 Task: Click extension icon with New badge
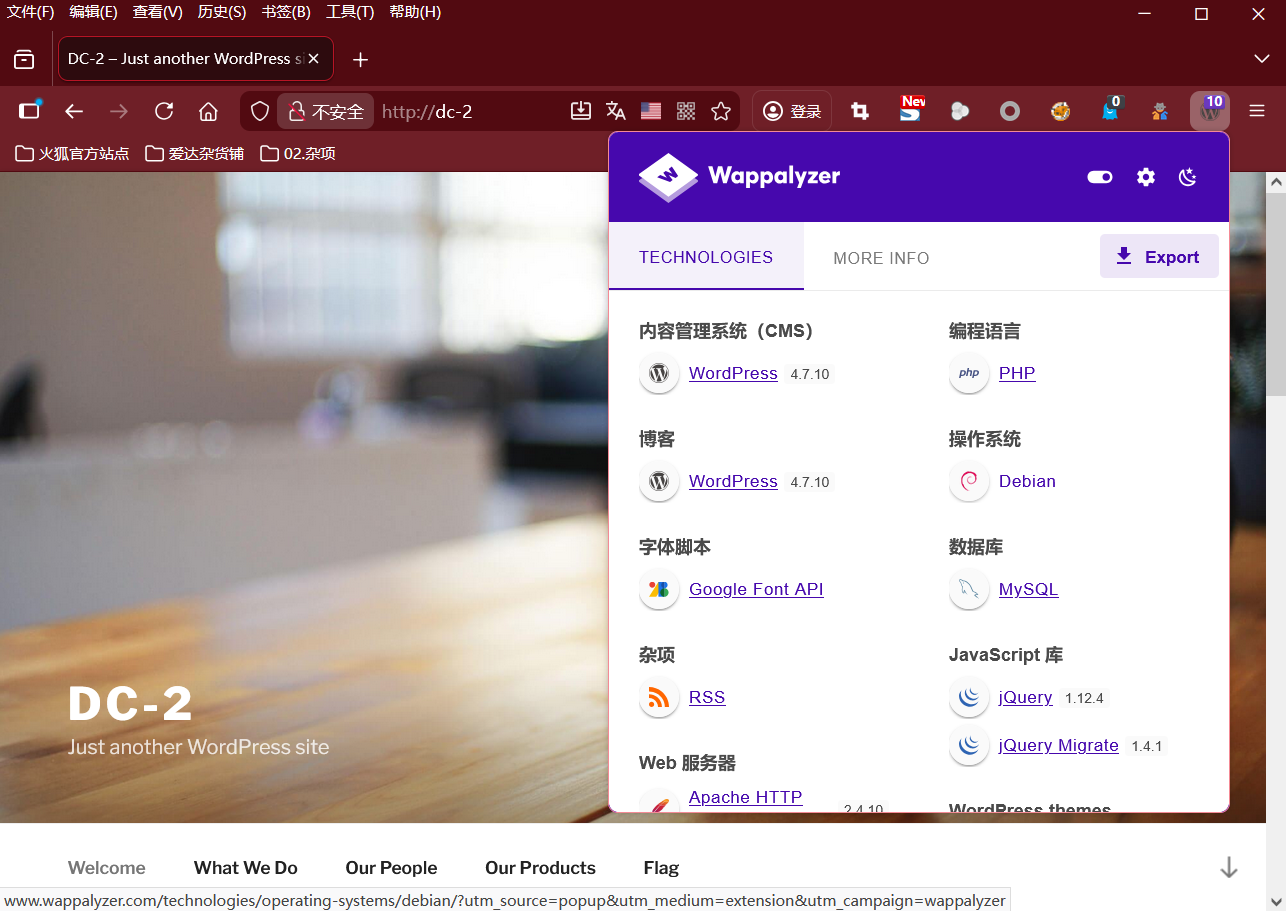910,110
